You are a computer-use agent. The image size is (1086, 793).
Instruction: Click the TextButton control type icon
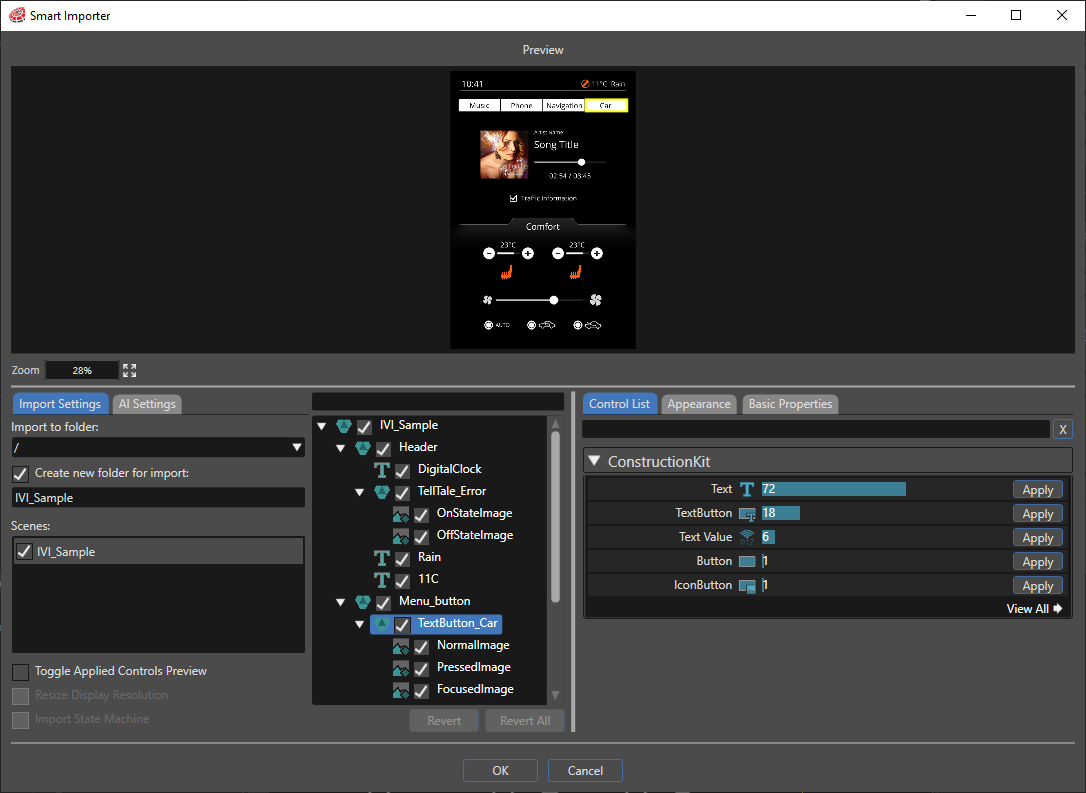click(747, 514)
